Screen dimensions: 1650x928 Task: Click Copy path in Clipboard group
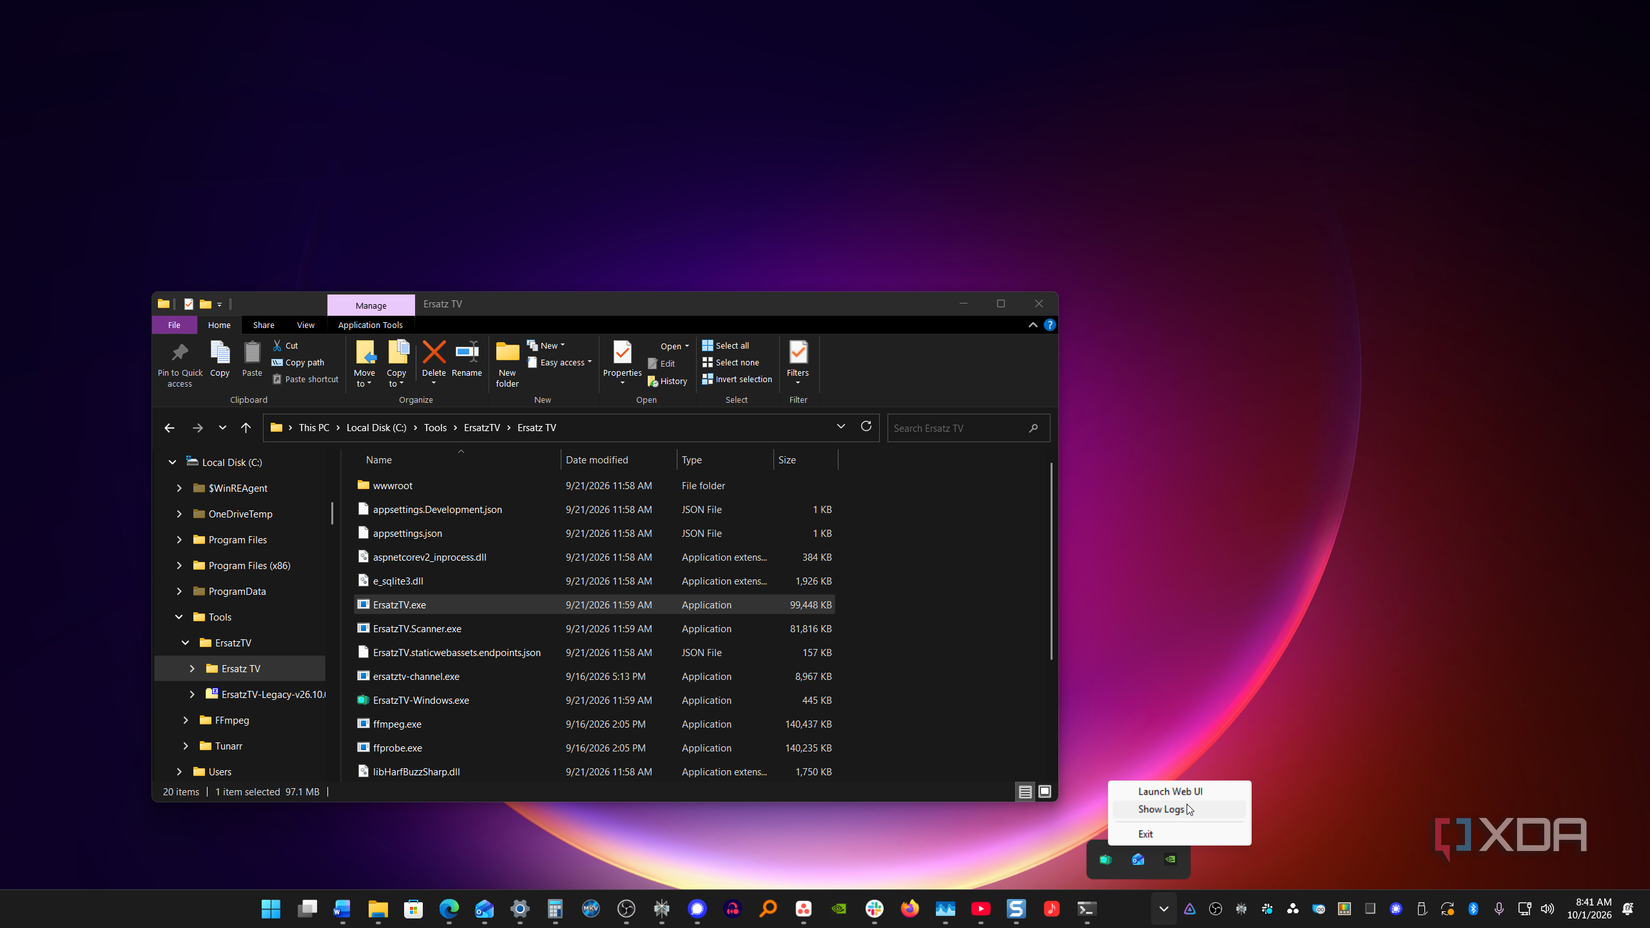coord(298,363)
